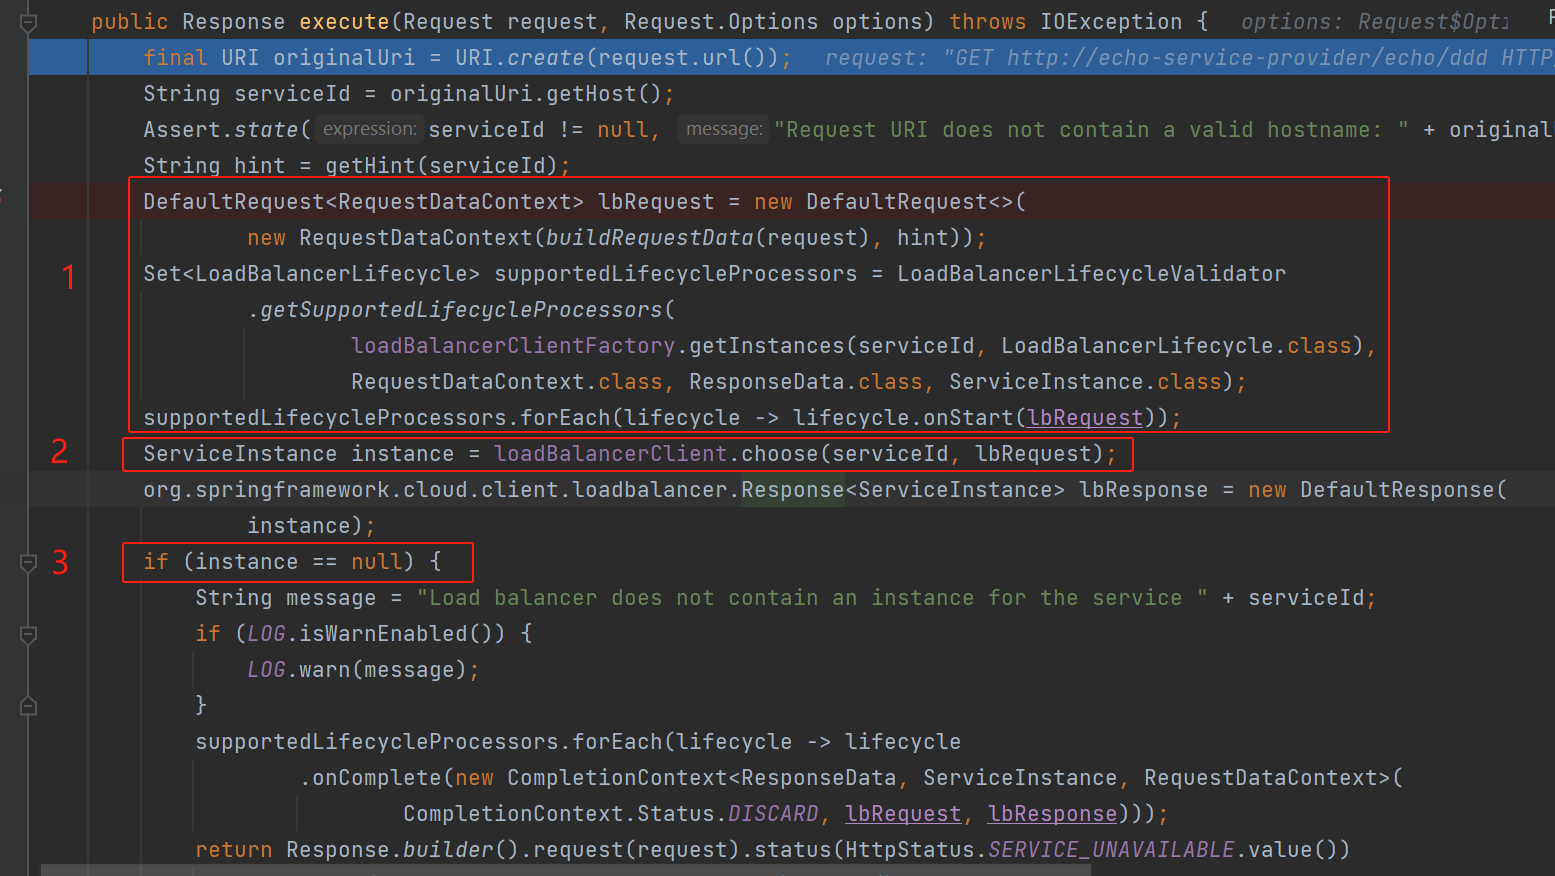Screen dimensions: 1555x876
Task: Click 'RequestDataContext.class' argument
Action: (507, 382)
